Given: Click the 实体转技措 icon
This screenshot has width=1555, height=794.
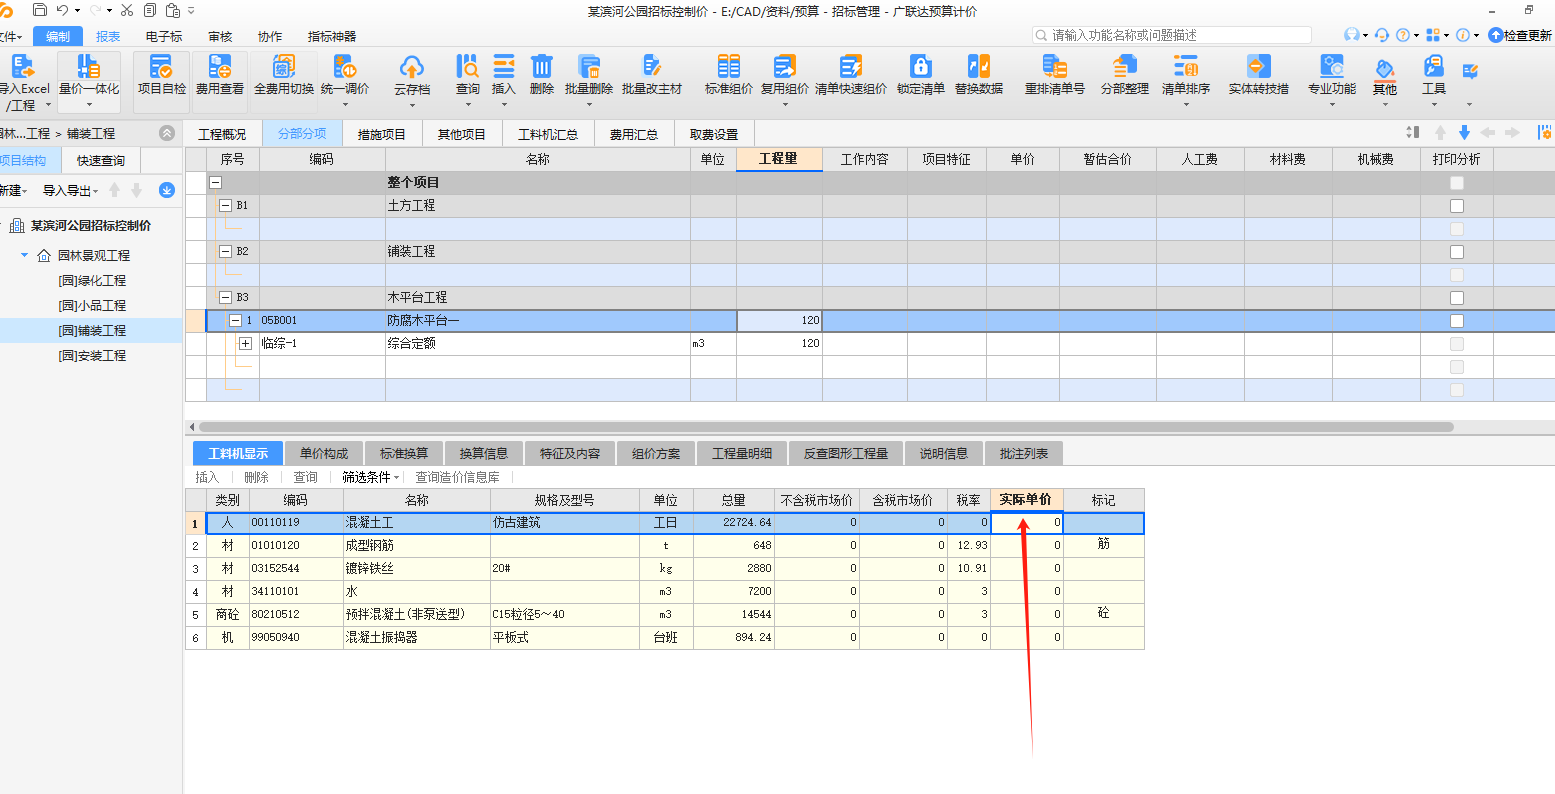Looking at the screenshot, I should click(1258, 67).
